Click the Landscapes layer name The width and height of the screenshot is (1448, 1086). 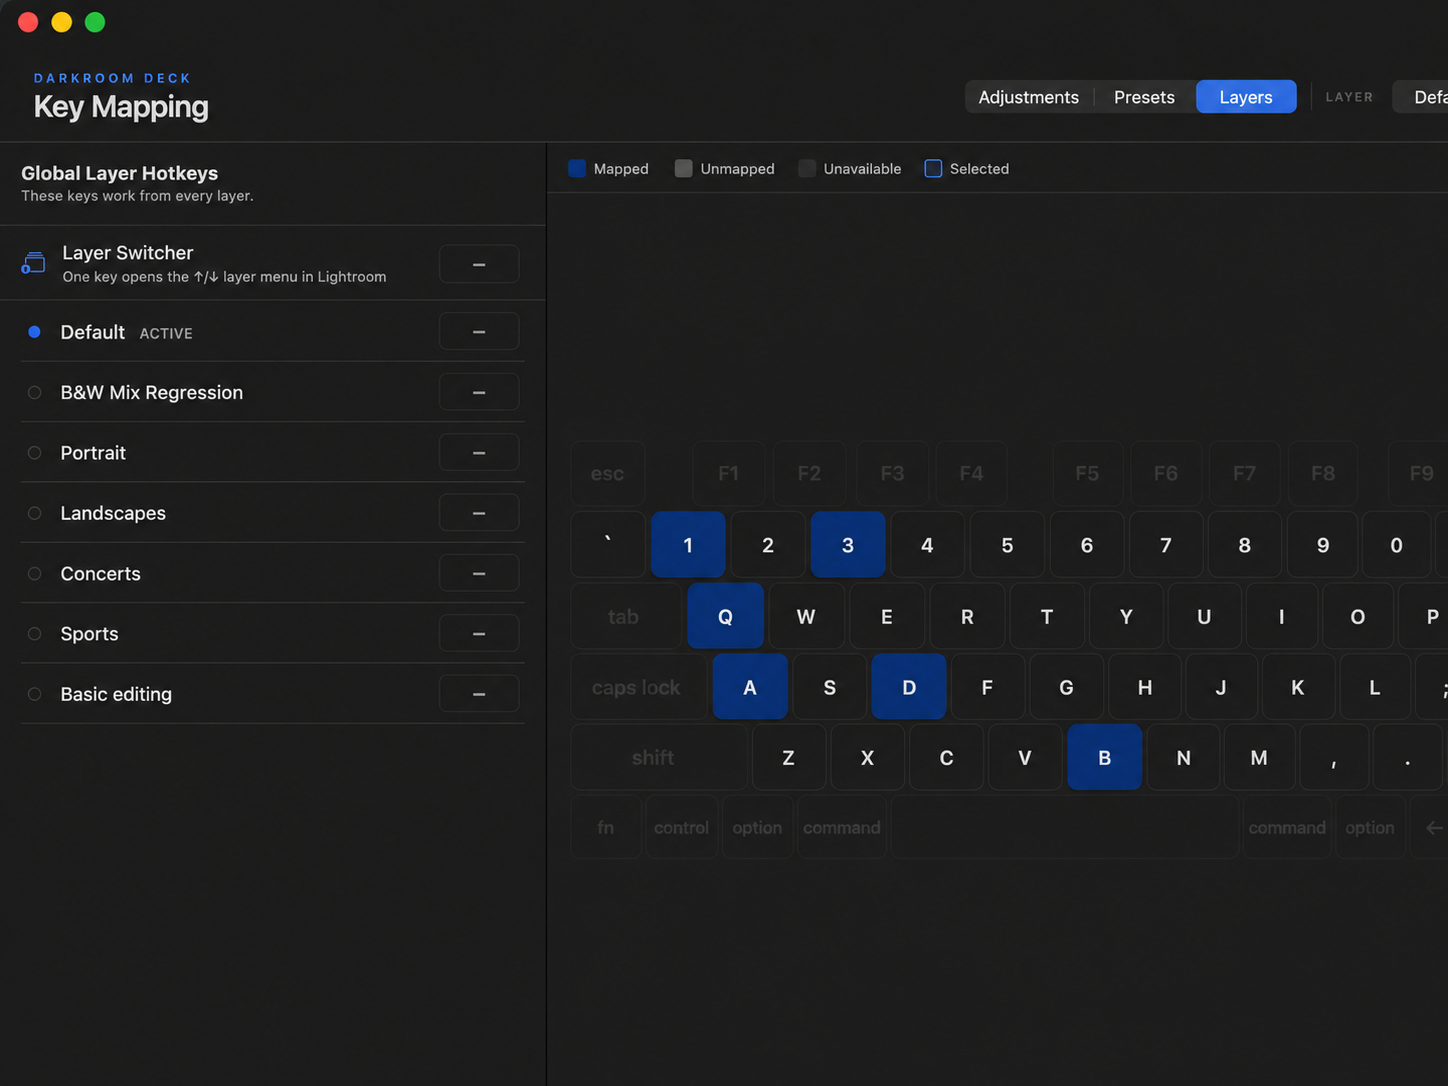(x=113, y=513)
